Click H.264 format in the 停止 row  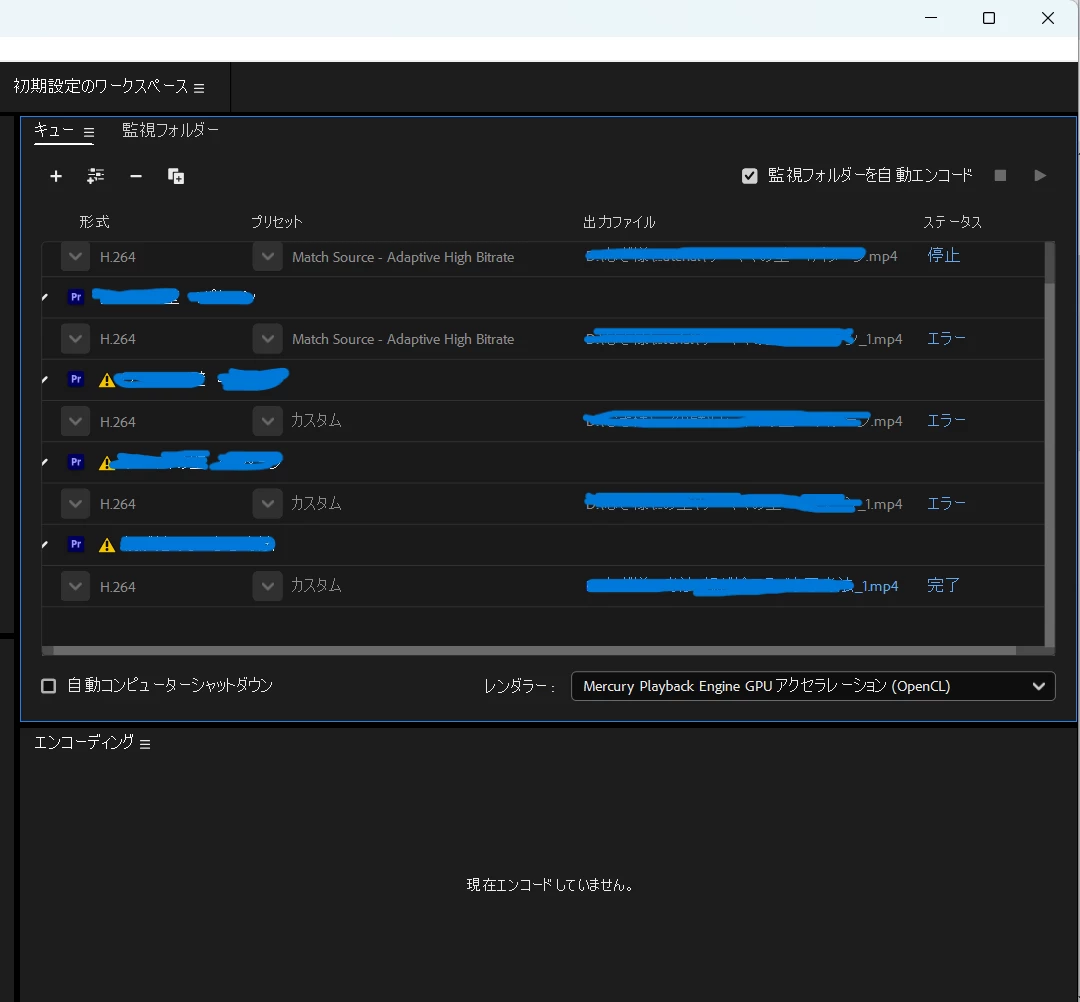(118, 257)
